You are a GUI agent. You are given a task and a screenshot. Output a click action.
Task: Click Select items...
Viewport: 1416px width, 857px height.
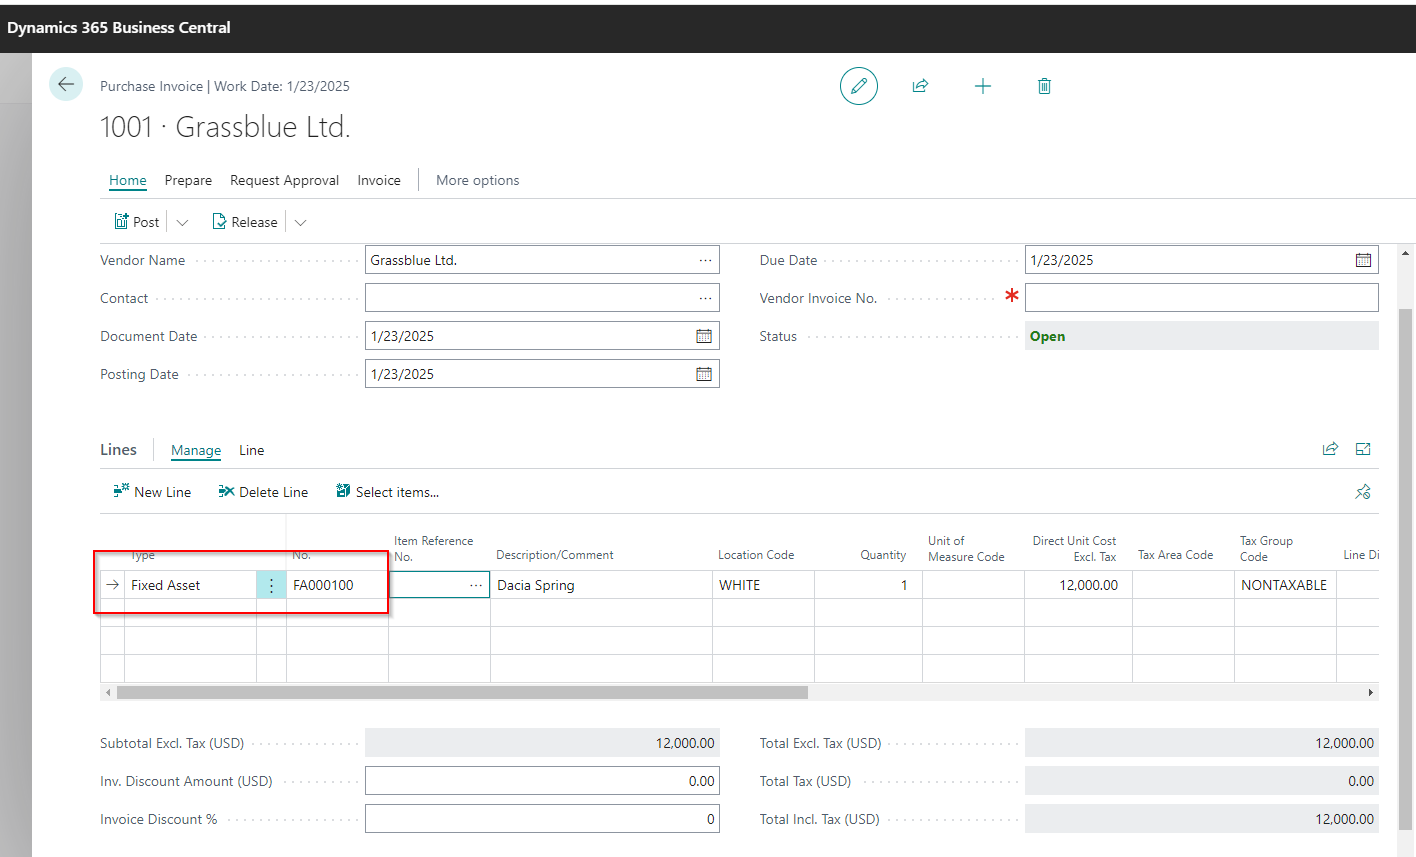(387, 492)
